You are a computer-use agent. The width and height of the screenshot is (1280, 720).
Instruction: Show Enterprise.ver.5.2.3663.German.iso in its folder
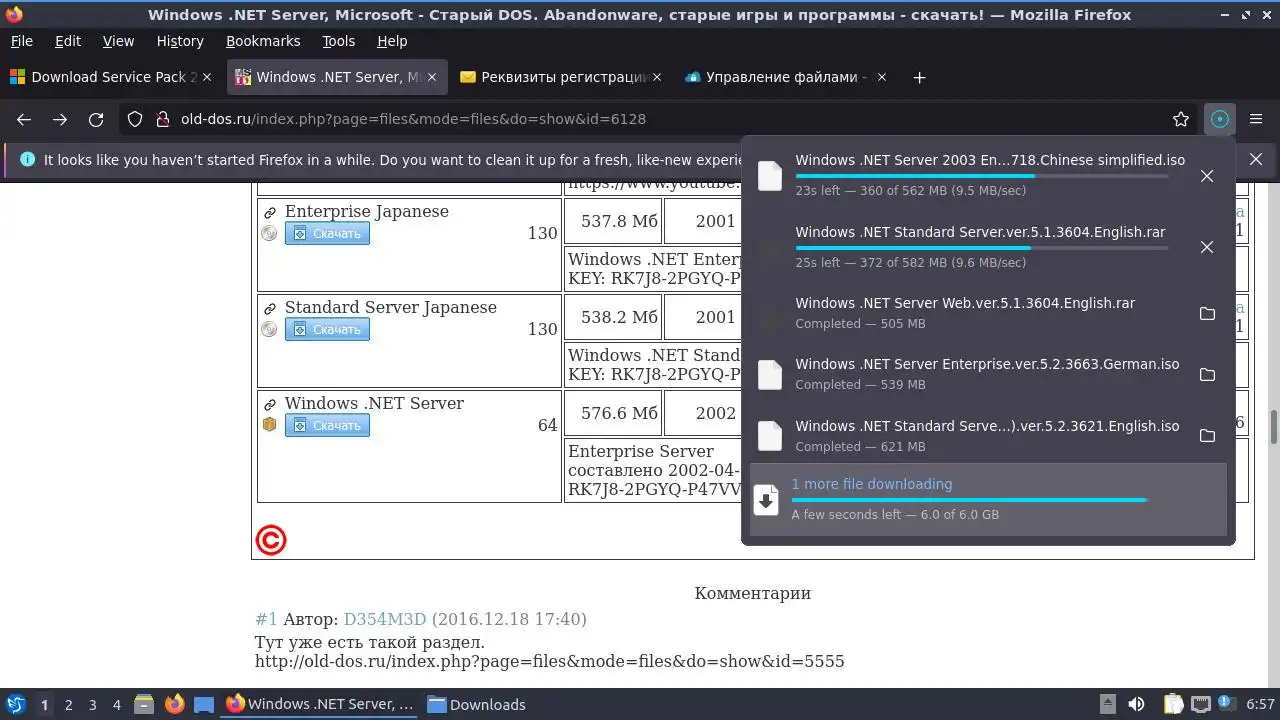point(1207,375)
